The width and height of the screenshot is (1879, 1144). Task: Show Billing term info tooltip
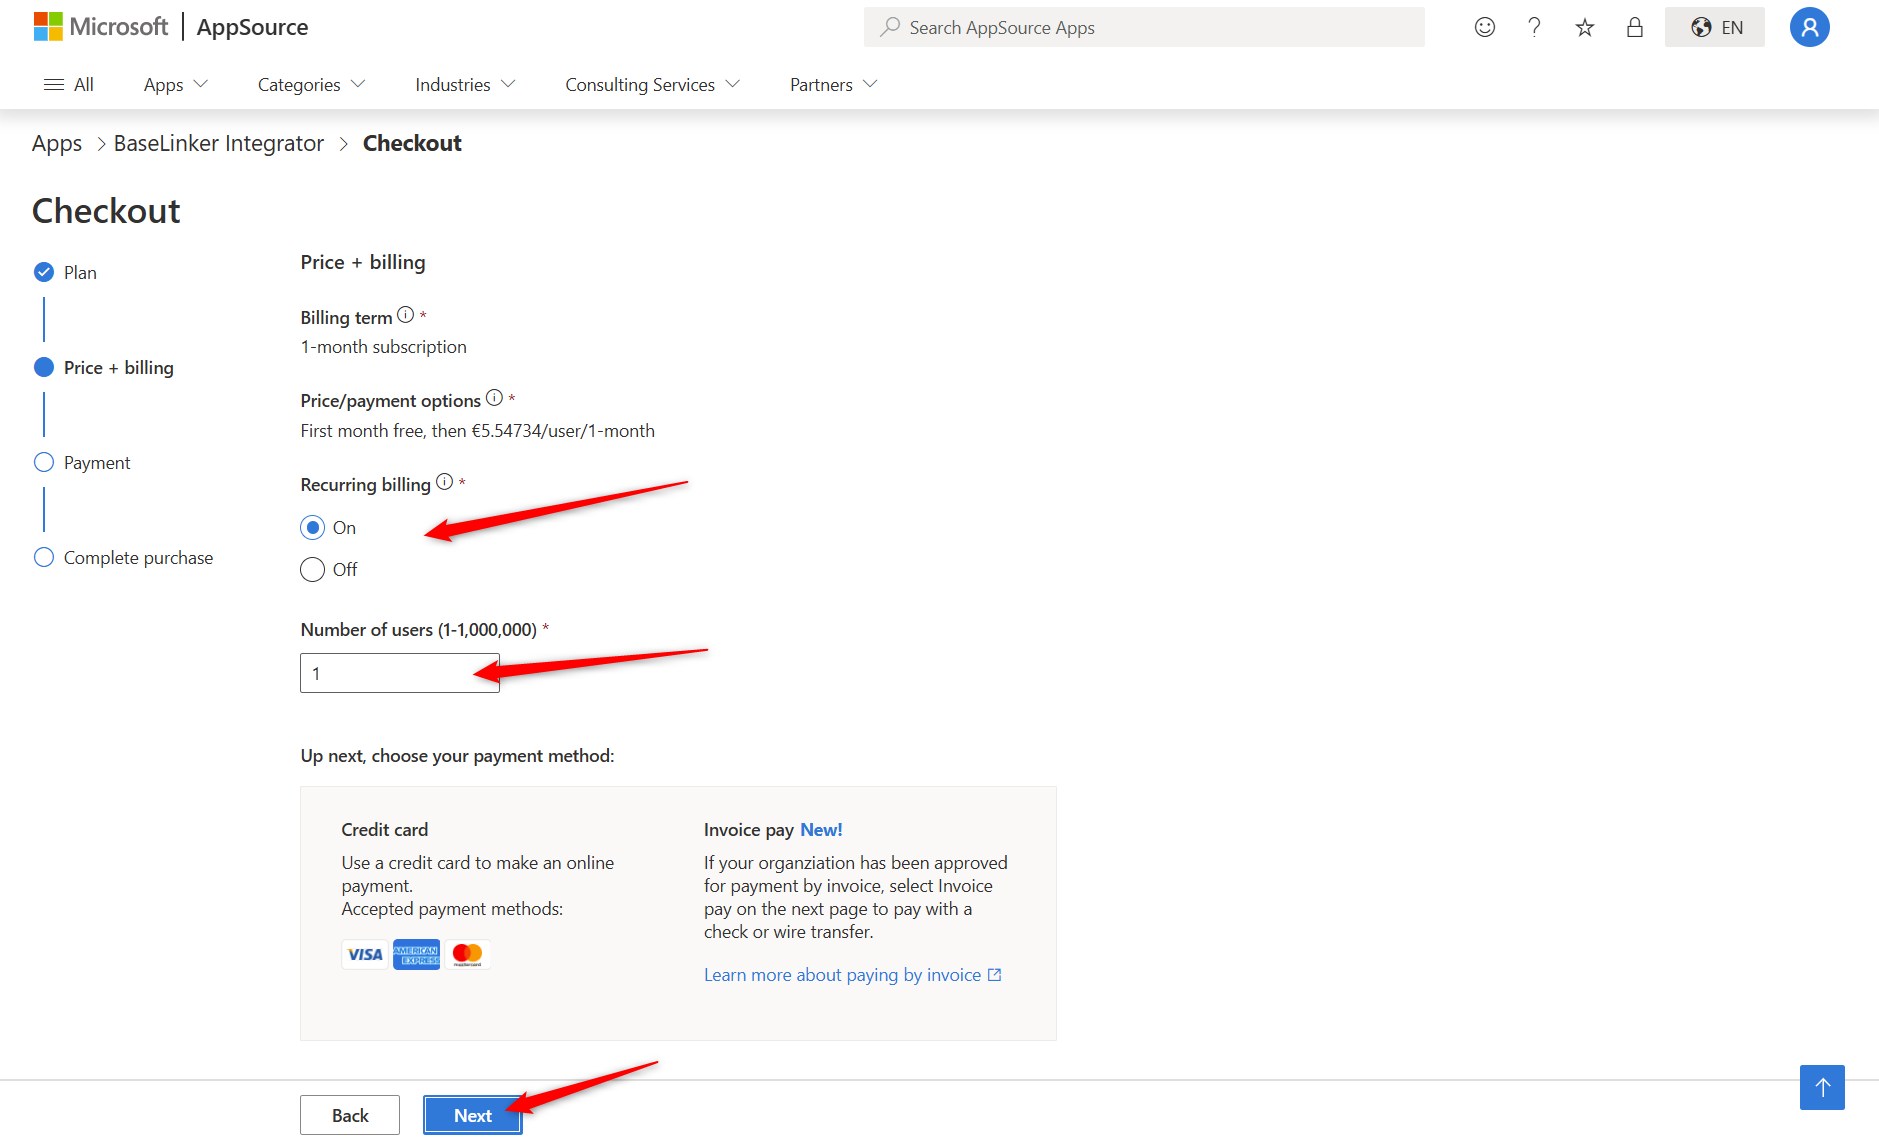(405, 315)
